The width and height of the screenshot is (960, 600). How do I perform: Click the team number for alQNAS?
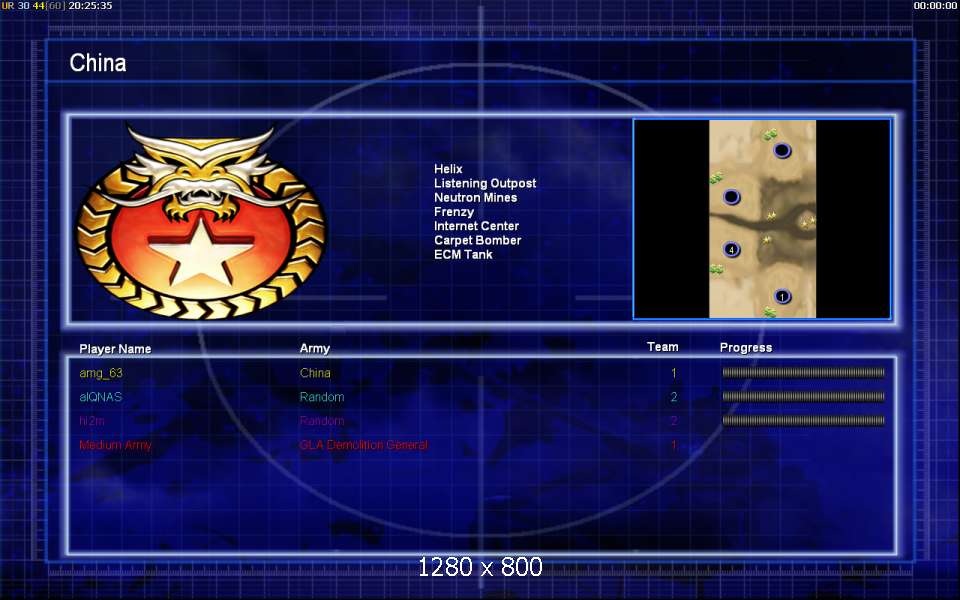(674, 397)
